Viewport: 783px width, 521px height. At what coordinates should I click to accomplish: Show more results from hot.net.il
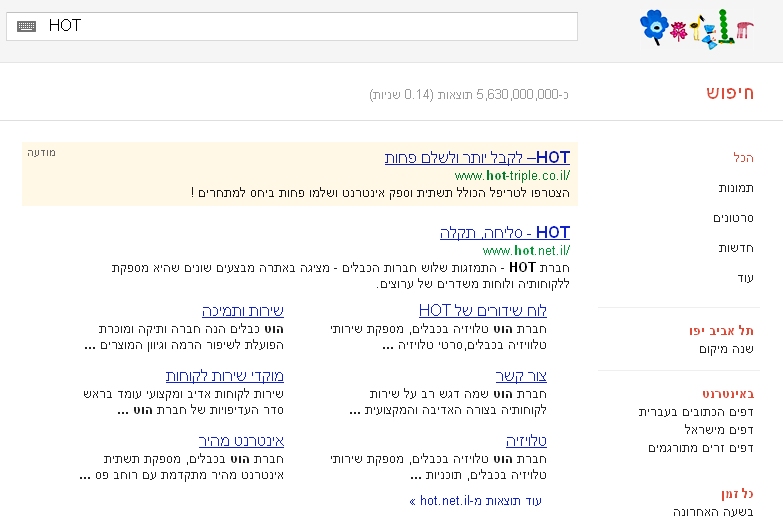click(475, 501)
